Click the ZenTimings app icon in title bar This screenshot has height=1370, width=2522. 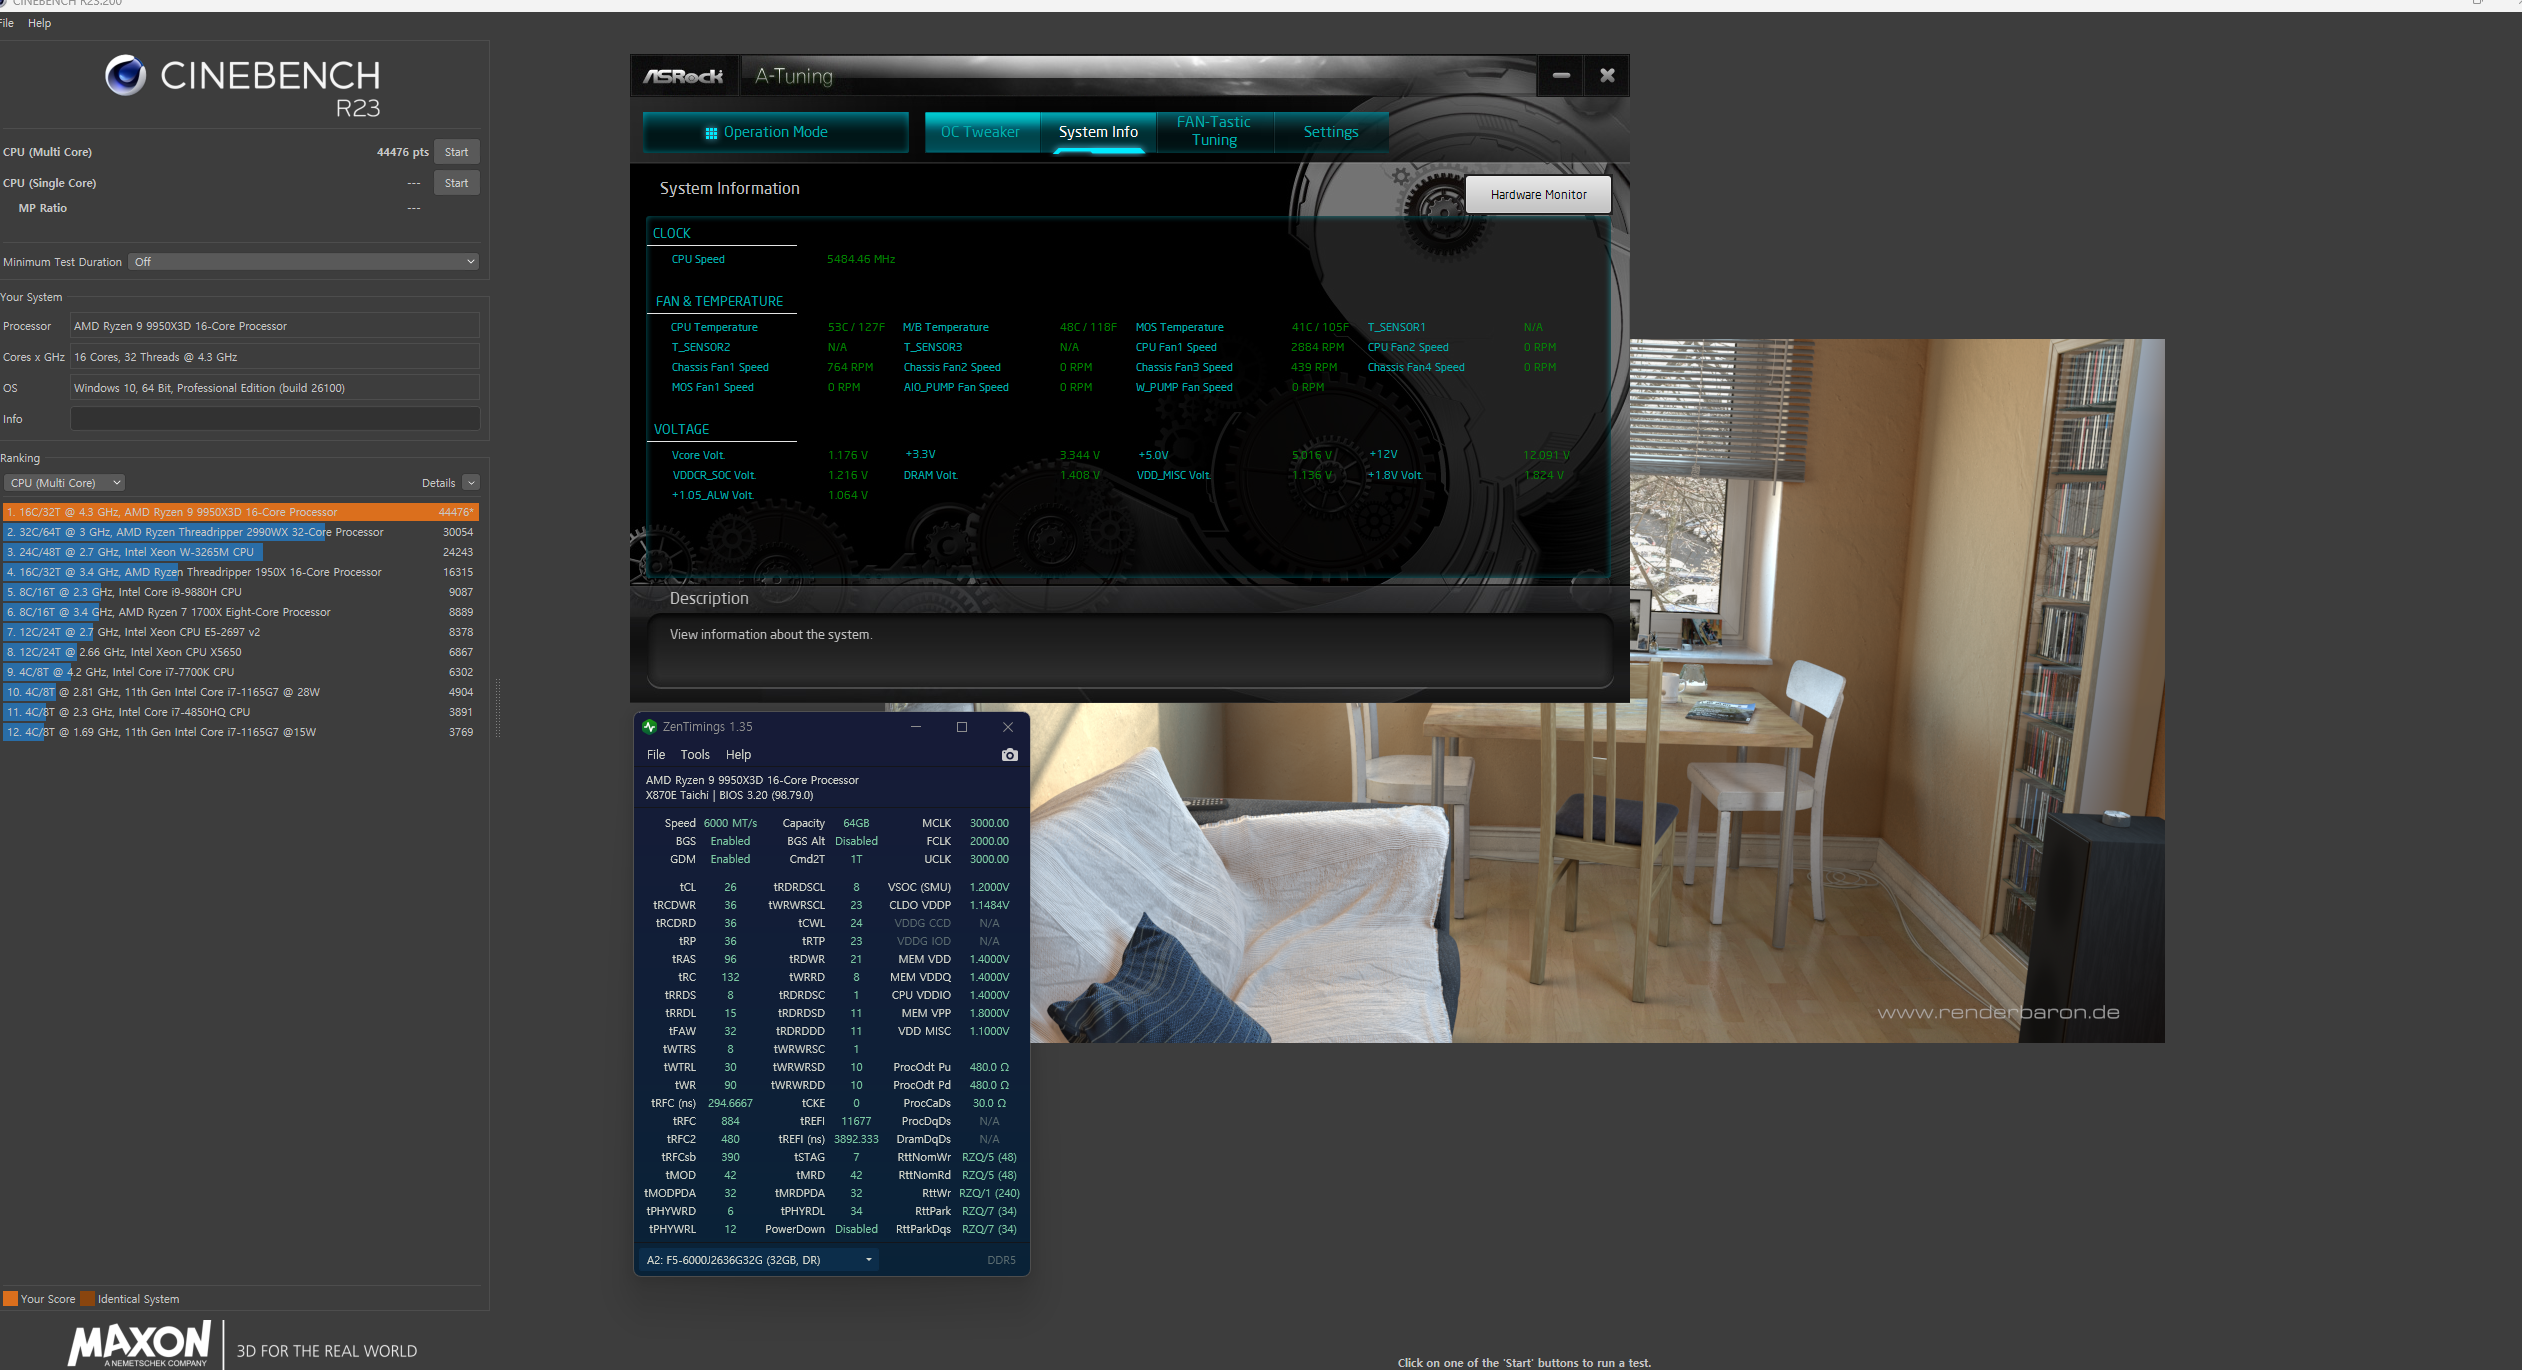(x=650, y=727)
